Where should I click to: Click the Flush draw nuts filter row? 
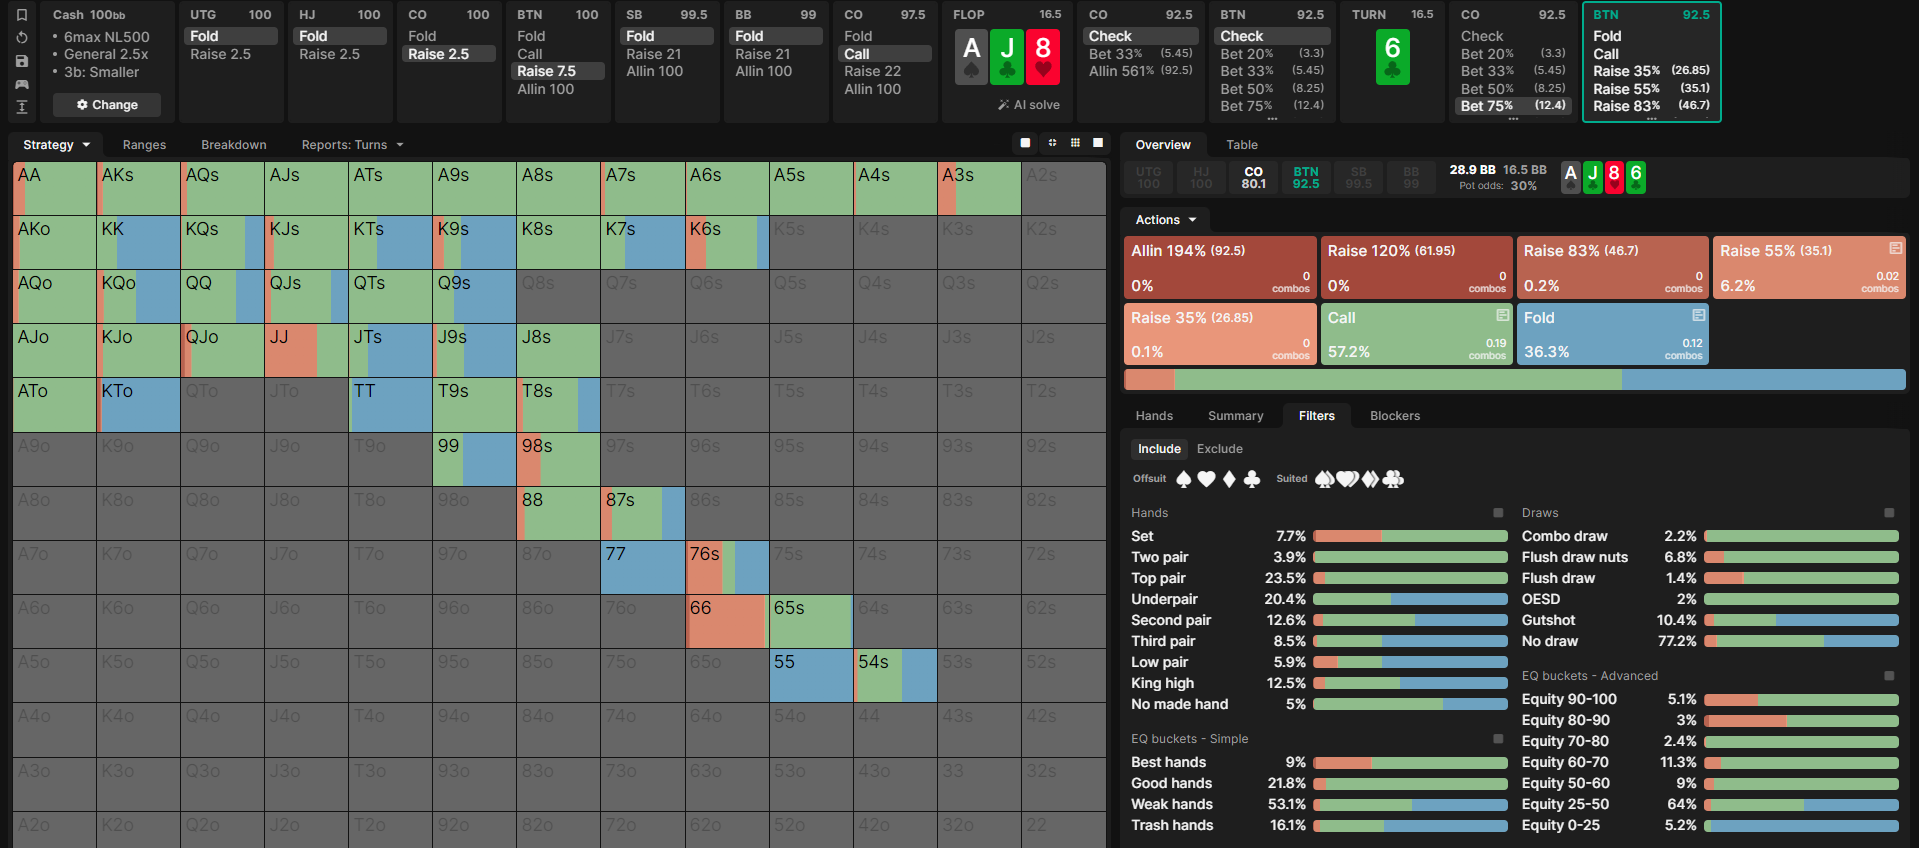pyautogui.click(x=1710, y=557)
